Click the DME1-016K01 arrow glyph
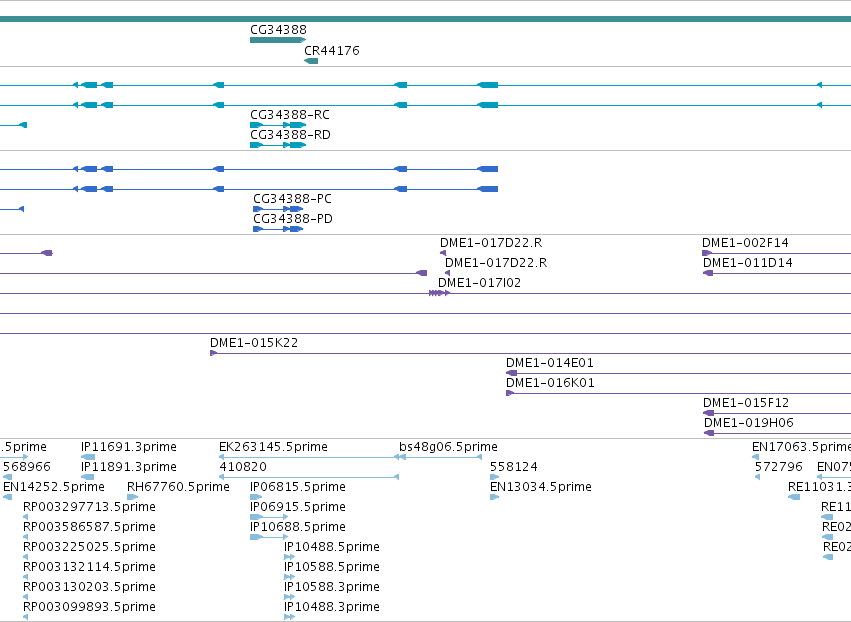This screenshot has width=851, height=622. (x=510, y=393)
